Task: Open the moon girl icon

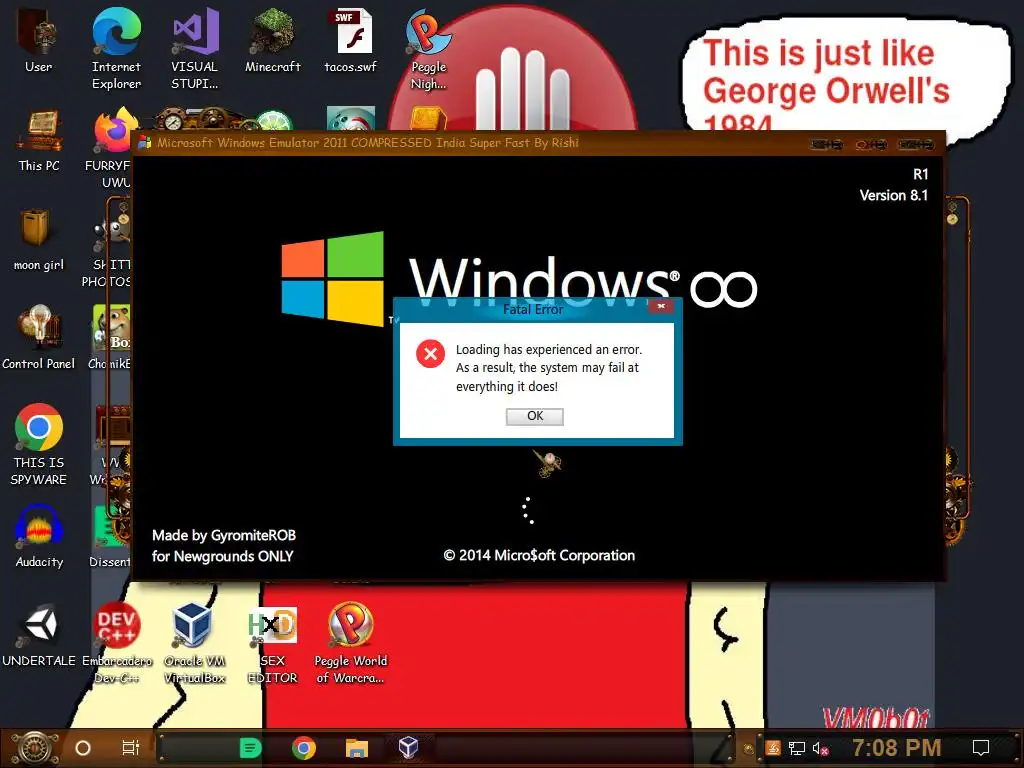Action: [38, 240]
